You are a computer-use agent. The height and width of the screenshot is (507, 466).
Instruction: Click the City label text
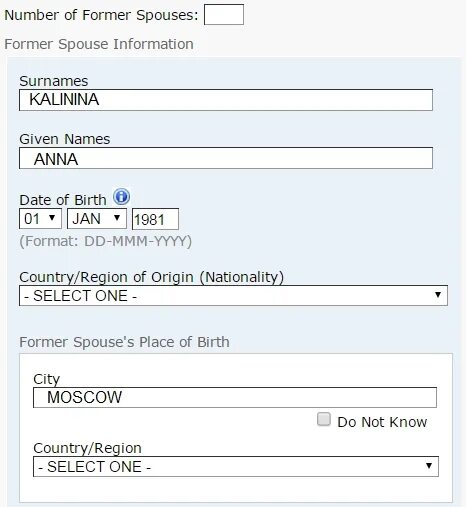(46, 379)
